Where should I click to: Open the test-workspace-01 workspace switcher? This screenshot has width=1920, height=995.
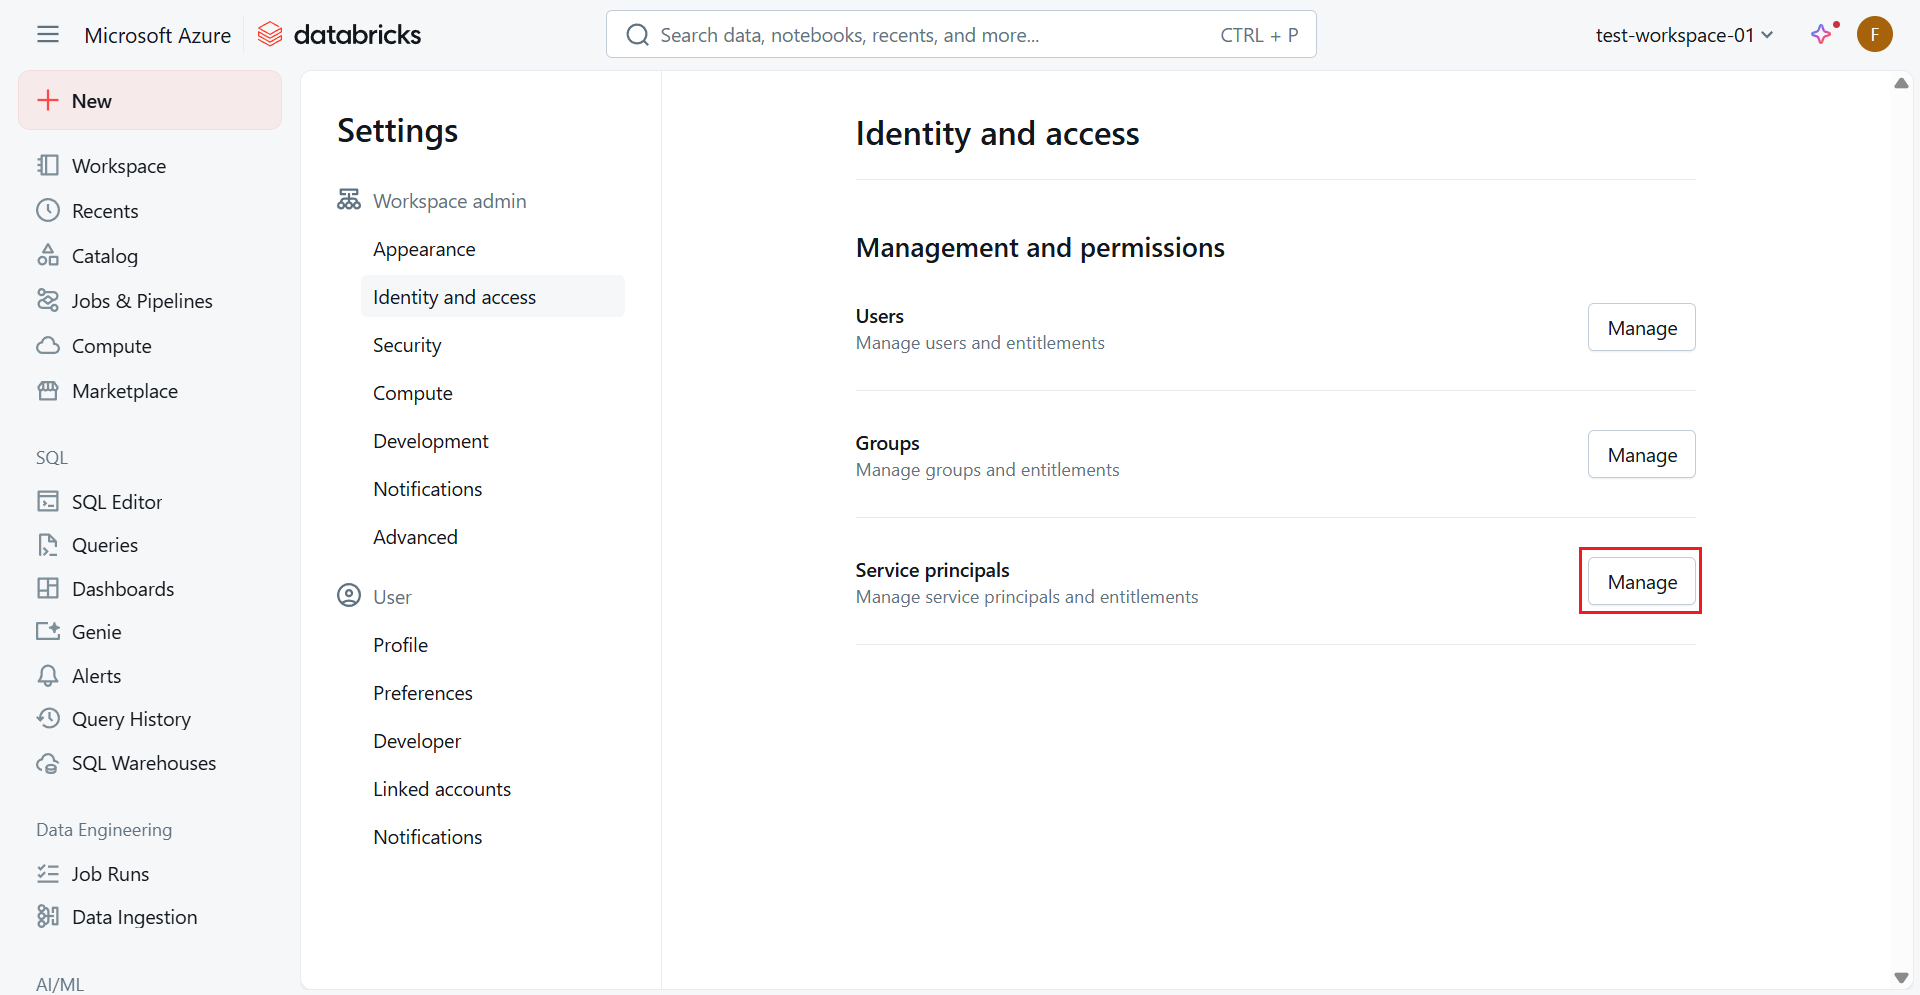(1684, 35)
